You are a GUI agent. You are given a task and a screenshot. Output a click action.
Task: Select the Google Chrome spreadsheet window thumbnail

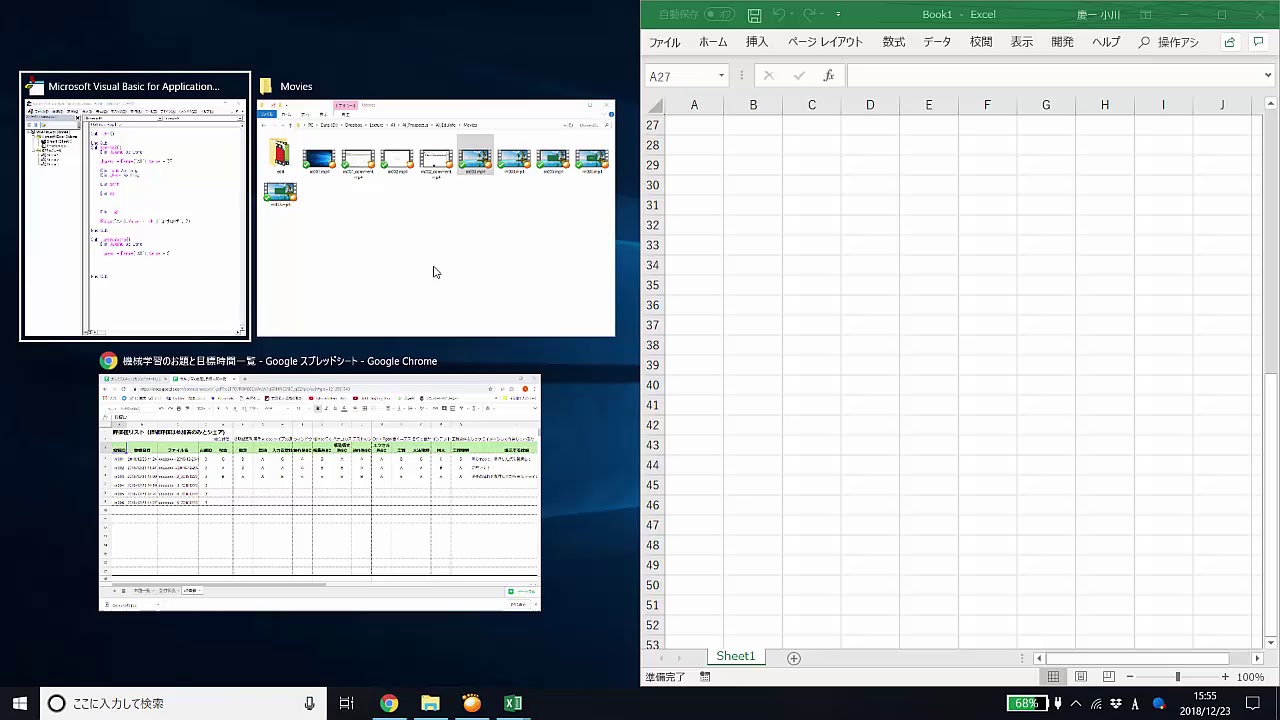click(x=320, y=492)
